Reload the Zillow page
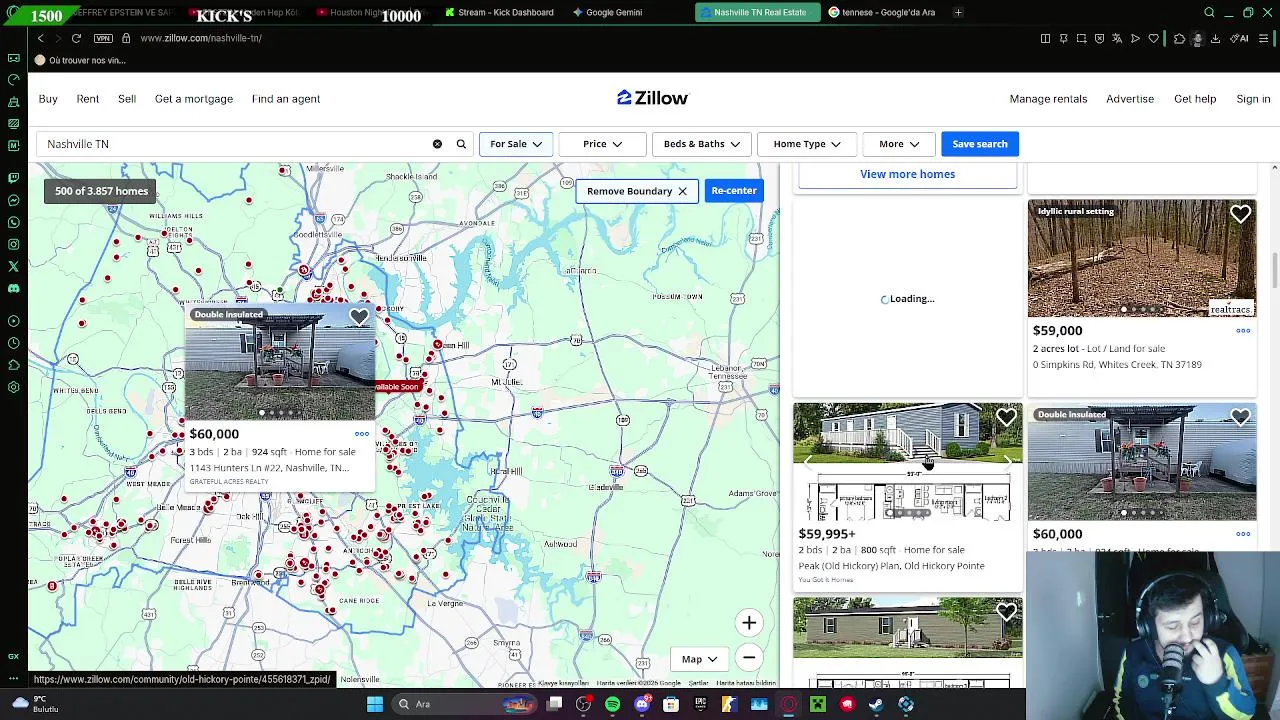The image size is (1280, 720). (x=76, y=38)
